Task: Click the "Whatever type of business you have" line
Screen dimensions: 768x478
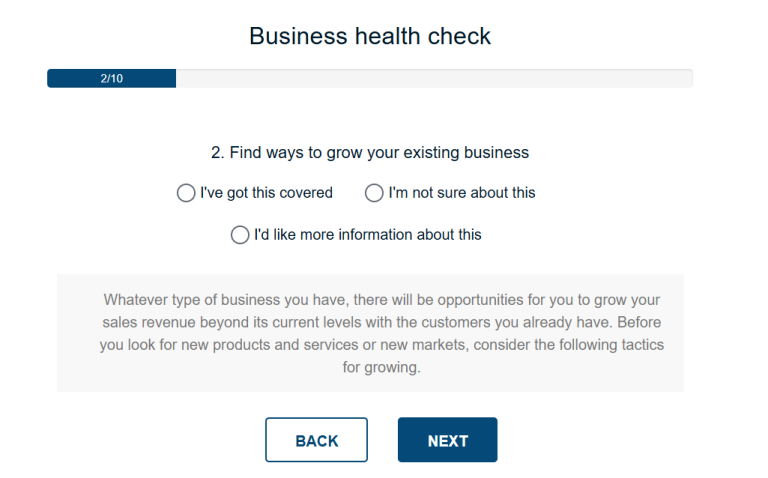Action: tap(381, 299)
